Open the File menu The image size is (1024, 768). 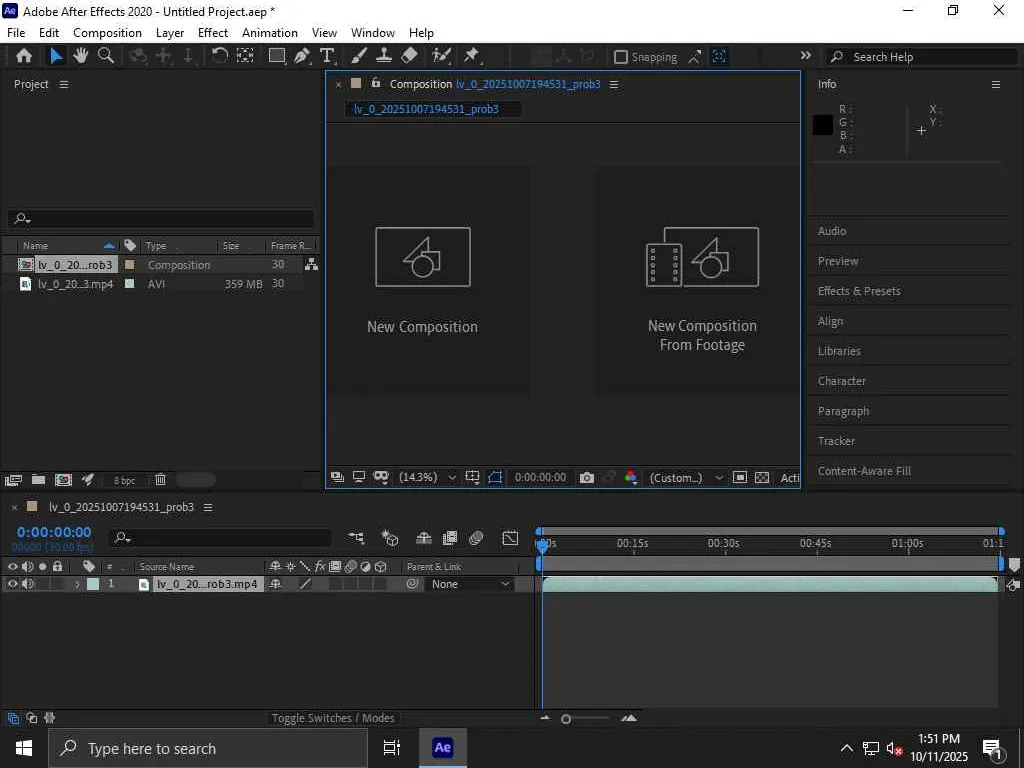click(x=16, y=33)
